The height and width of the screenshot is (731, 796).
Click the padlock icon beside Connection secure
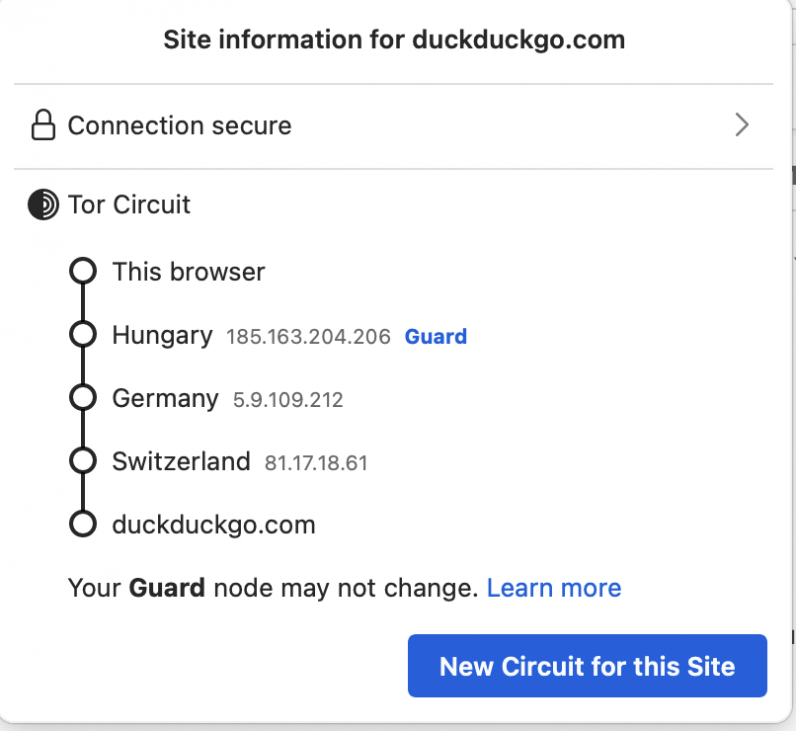[x=43, y=125]
